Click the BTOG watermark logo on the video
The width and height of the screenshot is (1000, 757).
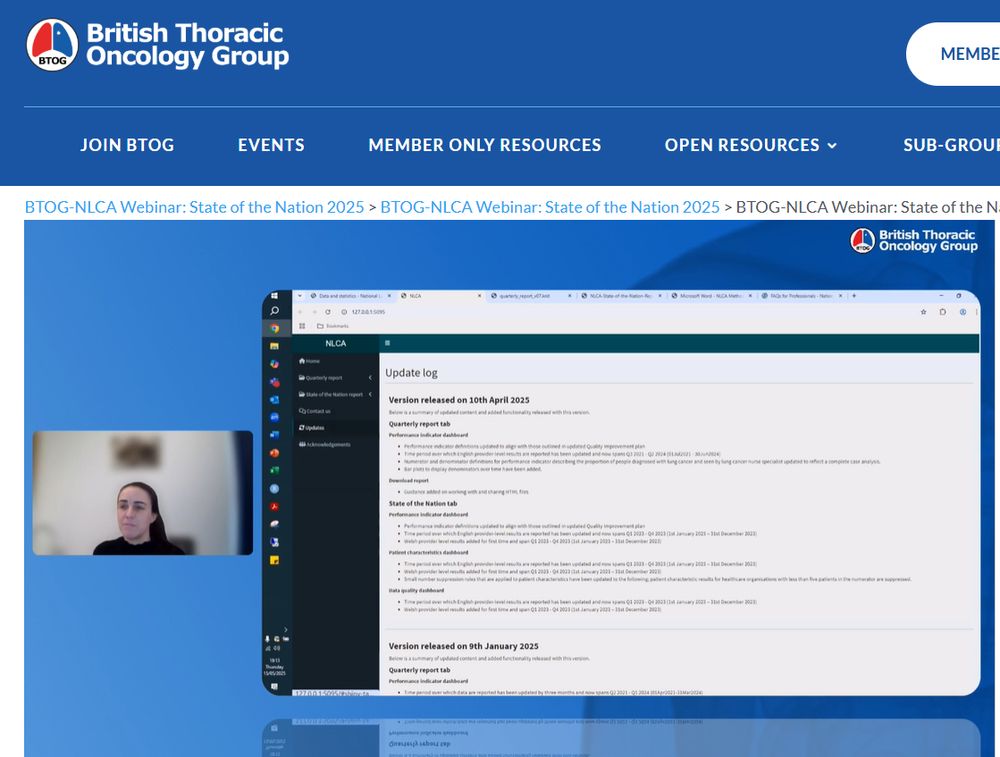[x=913, y=240]
